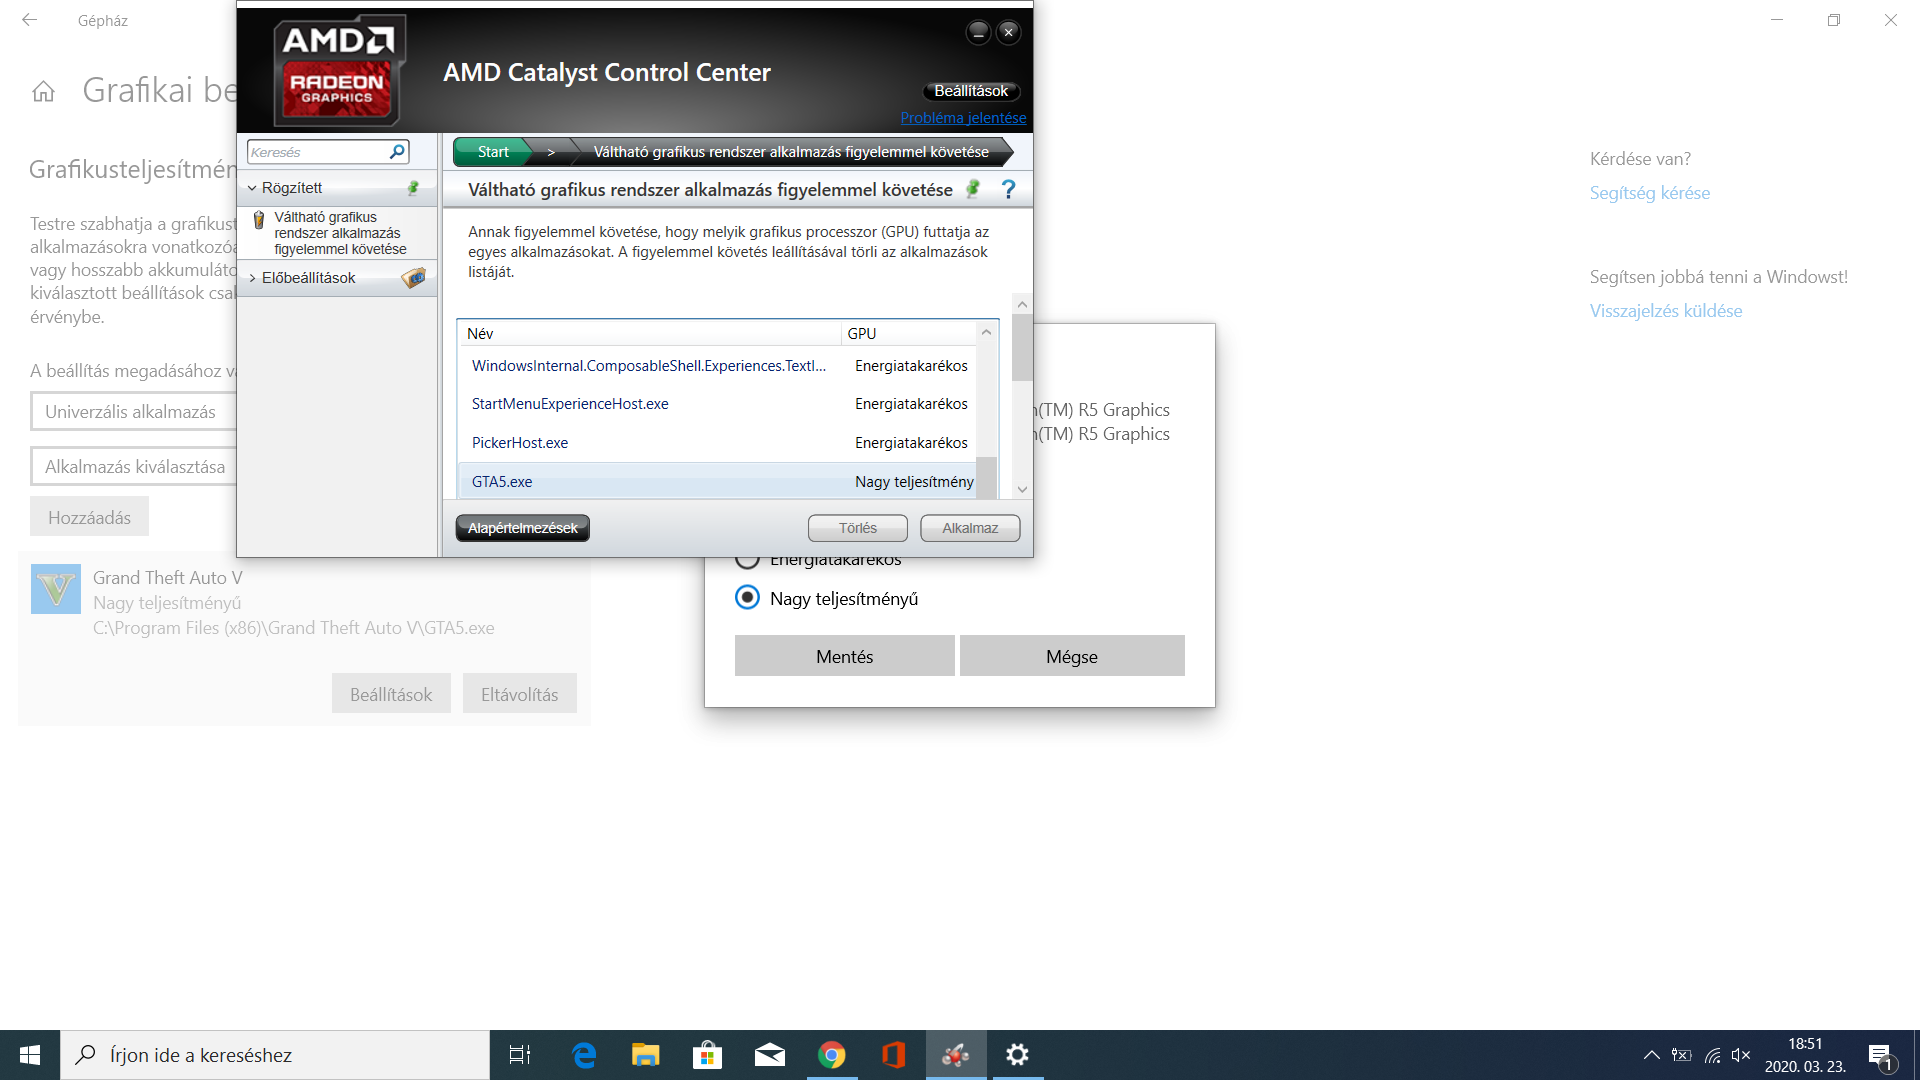Click the Alapértelmezések button
The image size is (1920, 1080).
tap(522, 528)
